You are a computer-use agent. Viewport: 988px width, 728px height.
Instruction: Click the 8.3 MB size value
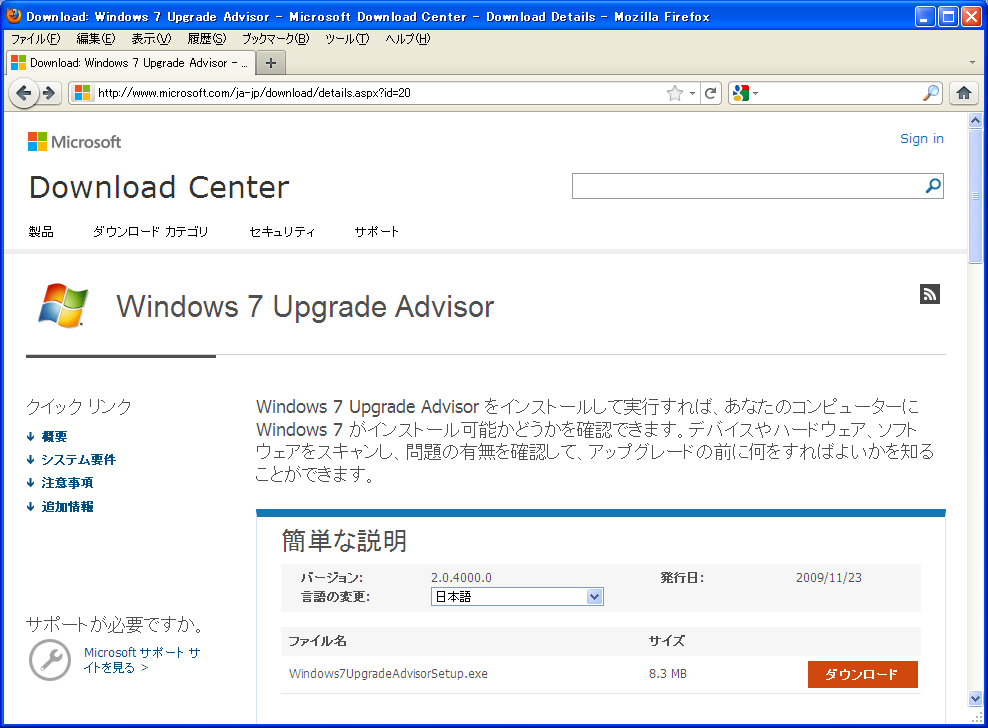click(x=668, y=674)
